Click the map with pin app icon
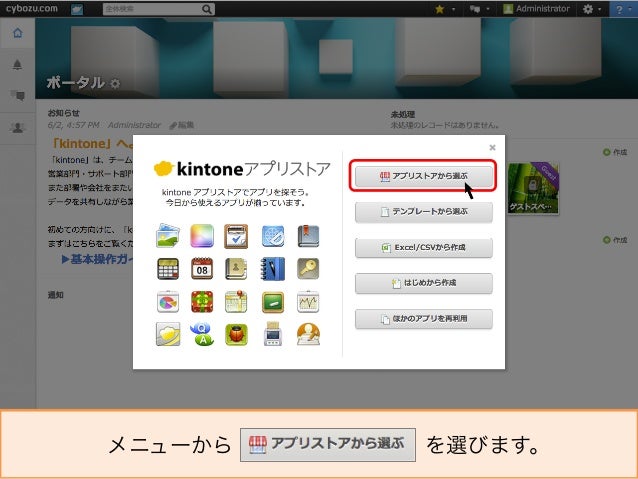638x479 pixels. point(236,302)
